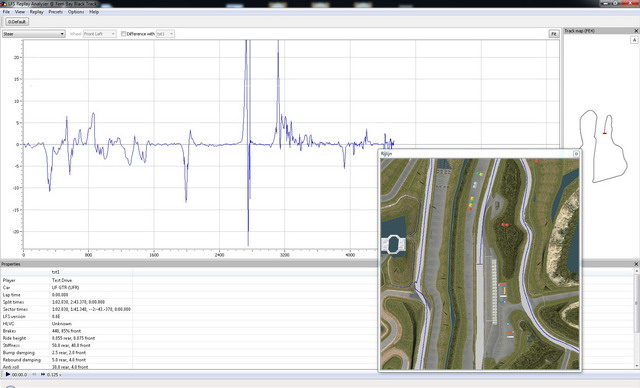Click the Fit graph button
Viewport: 640px width, 388px height.
553,34
